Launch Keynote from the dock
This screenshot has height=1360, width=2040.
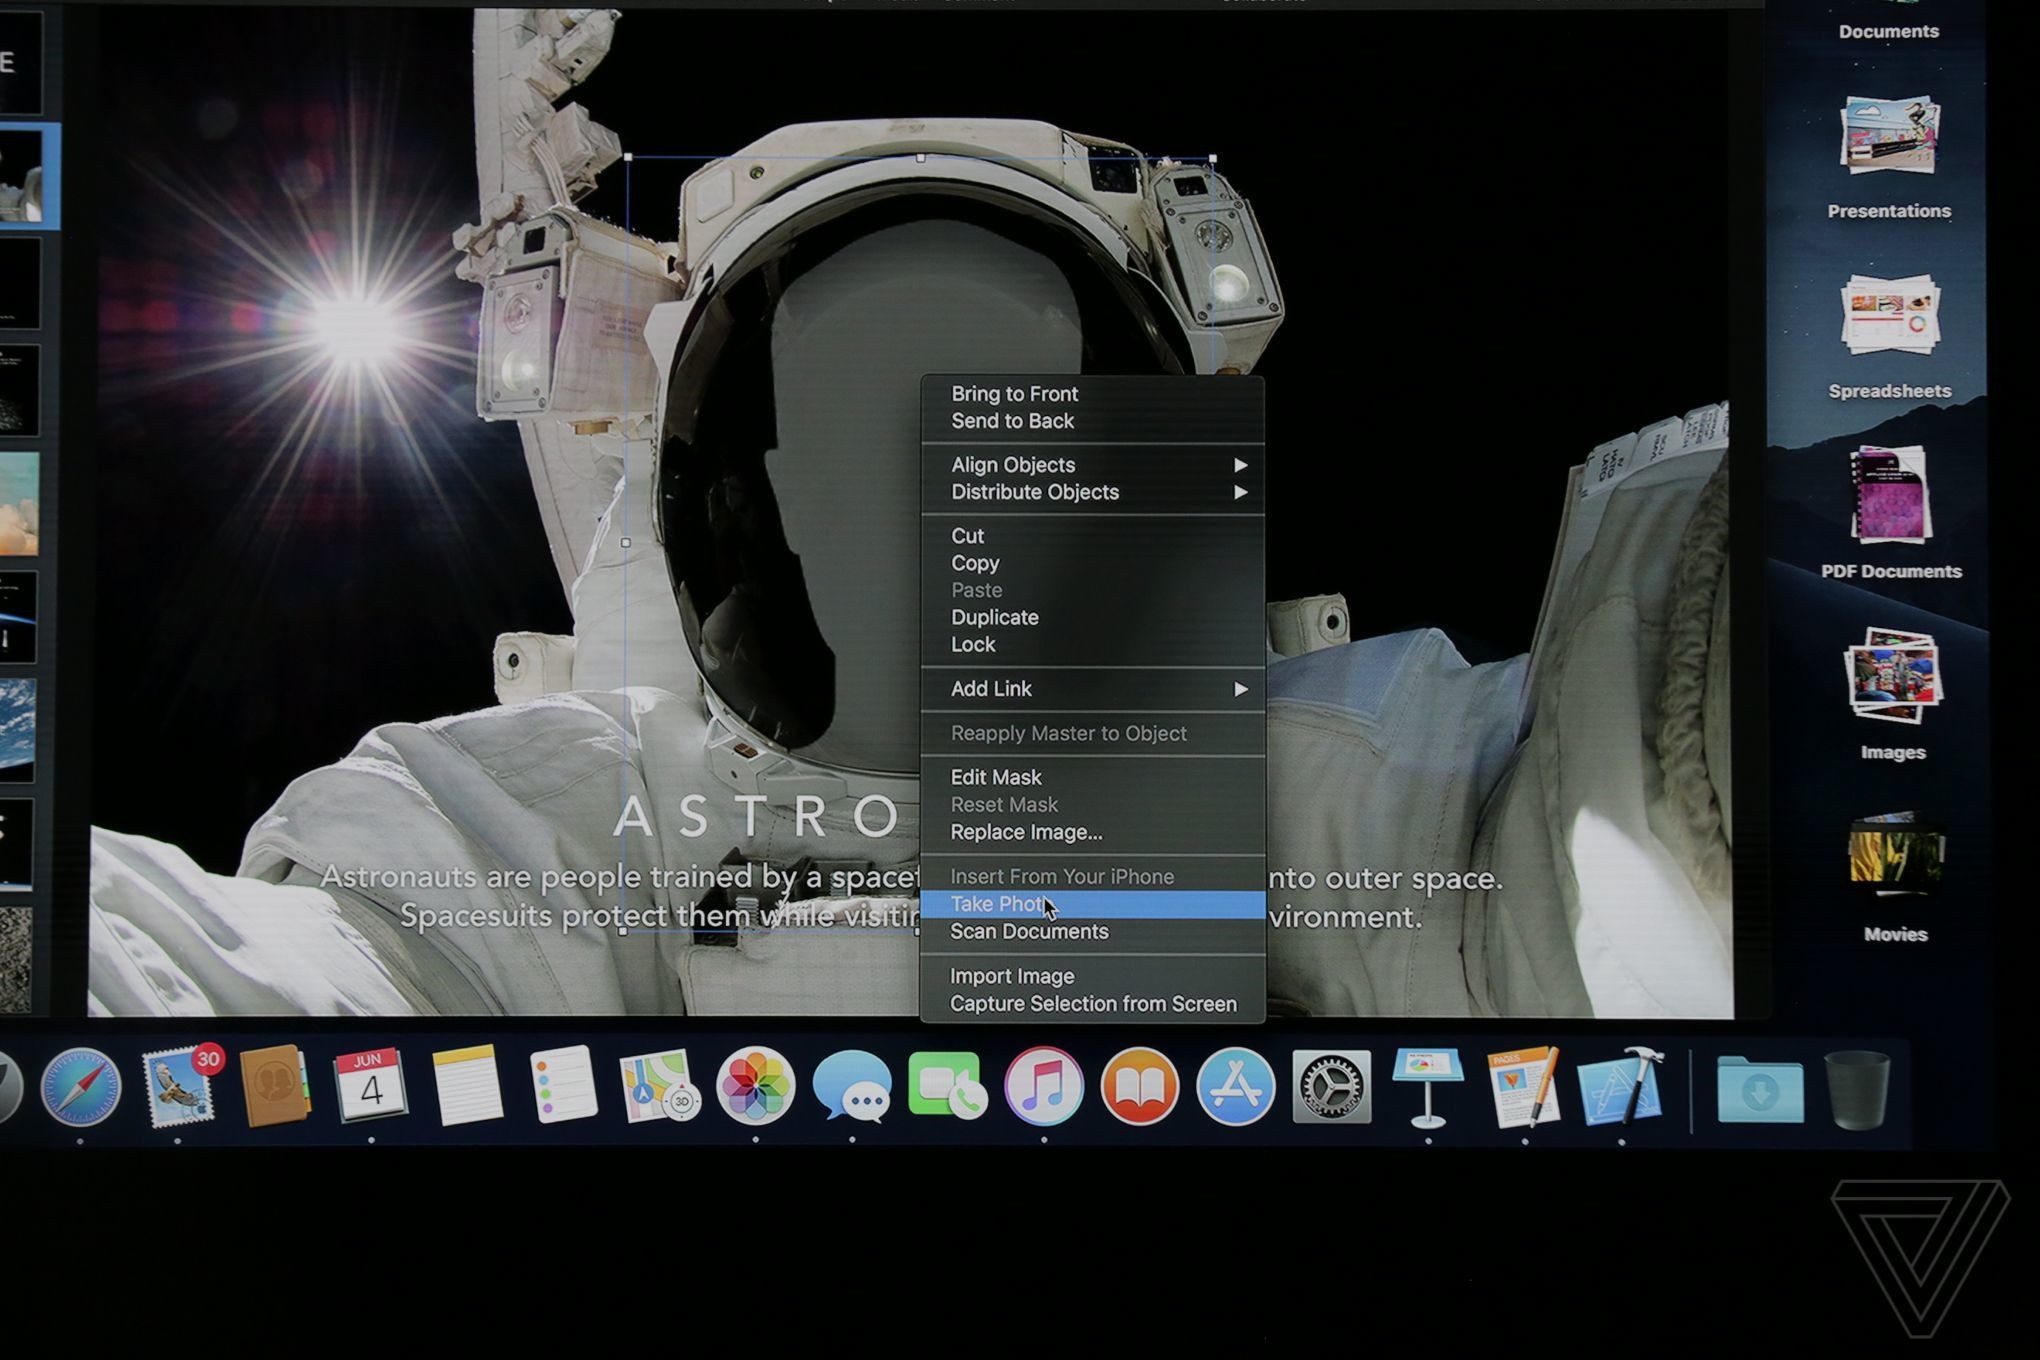point(1427,1087)
